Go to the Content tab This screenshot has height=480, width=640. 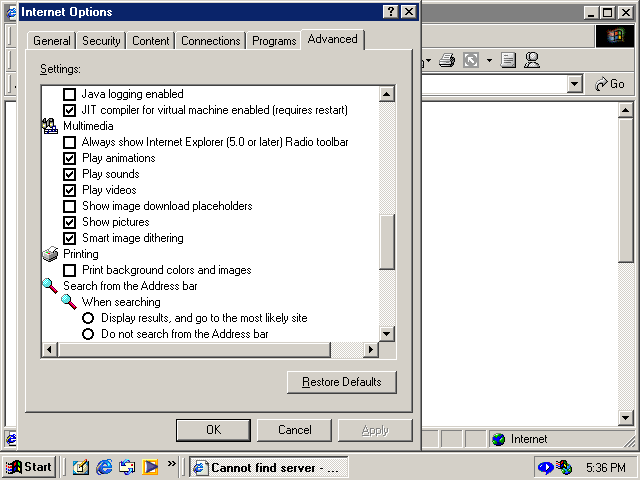[150, 41]
